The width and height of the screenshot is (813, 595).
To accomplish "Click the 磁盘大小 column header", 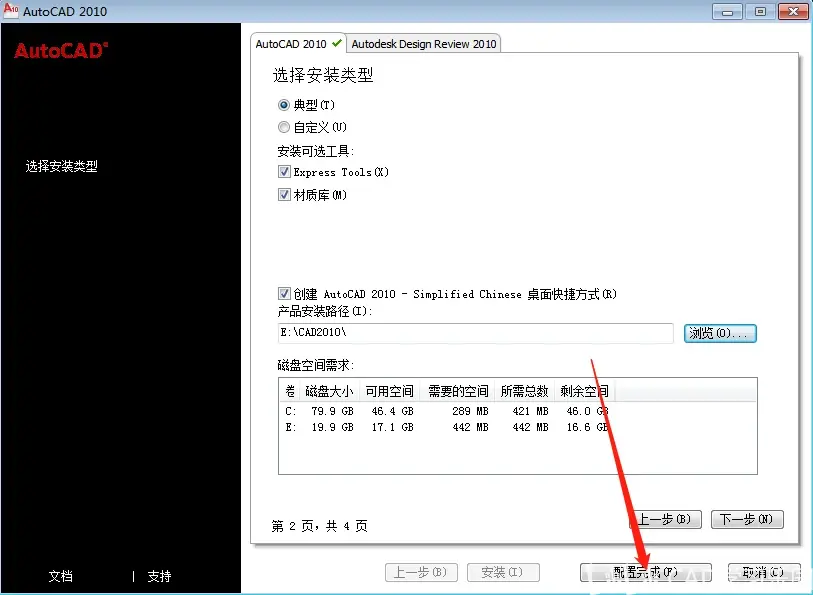I will pyautogui.click(x=329, y=391).
